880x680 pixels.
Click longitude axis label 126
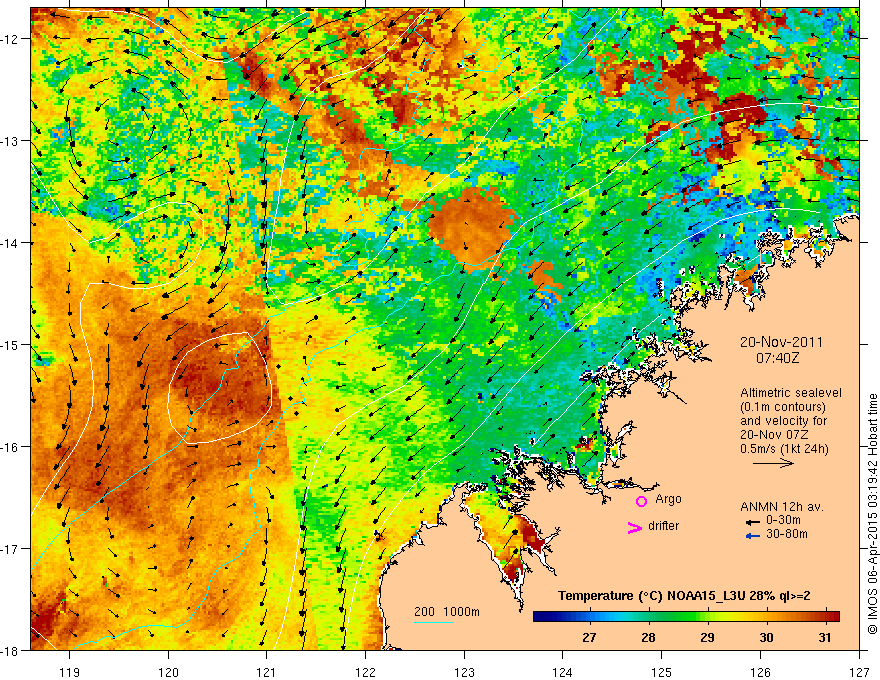(x=760, y=672)
